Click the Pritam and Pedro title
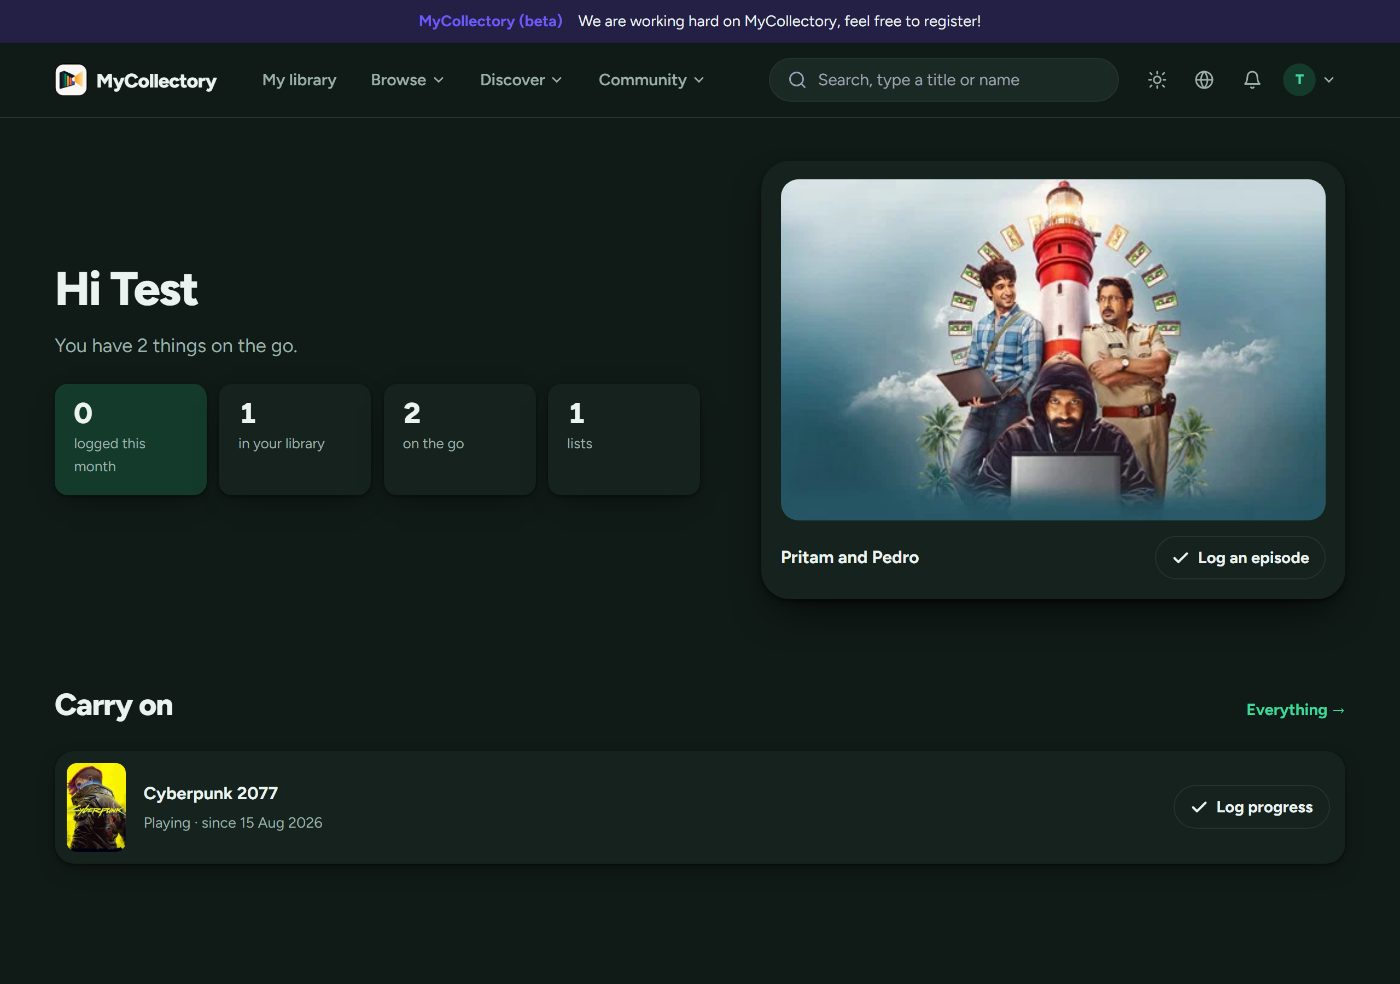The width and height of the screenshot is (1400, 984). (850, 558)
